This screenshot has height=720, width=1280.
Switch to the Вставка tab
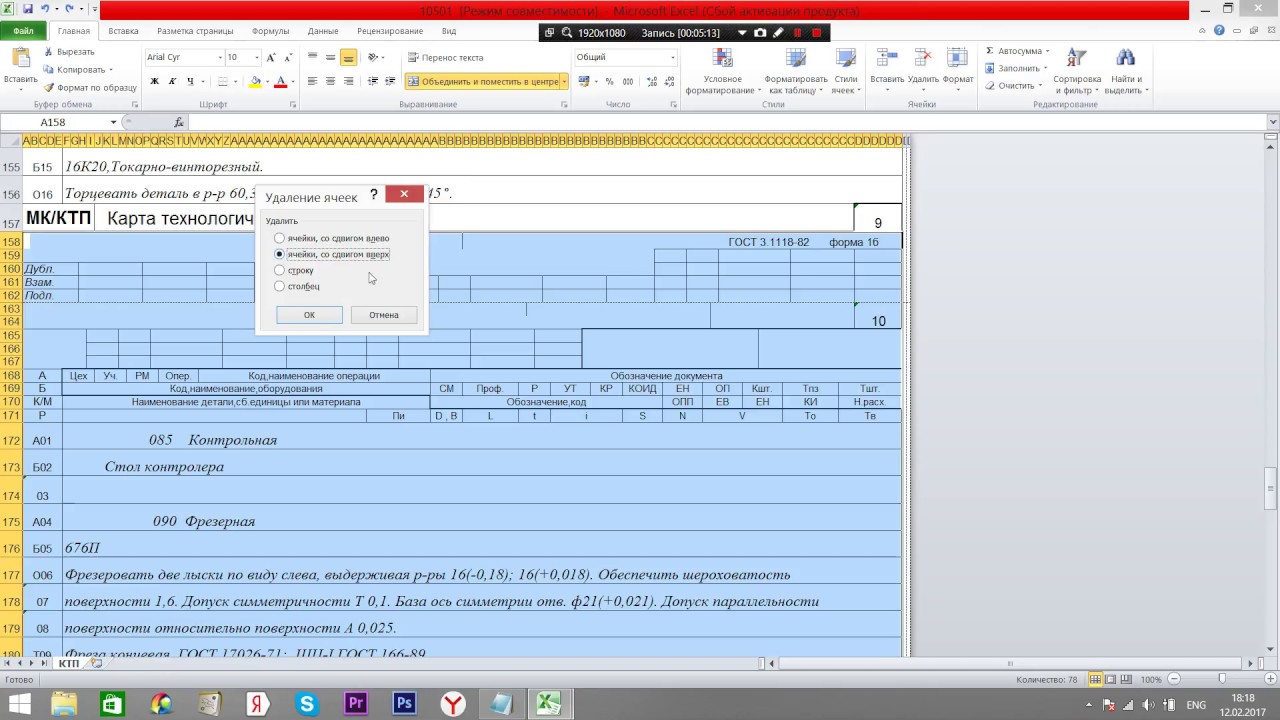[123, 31]
